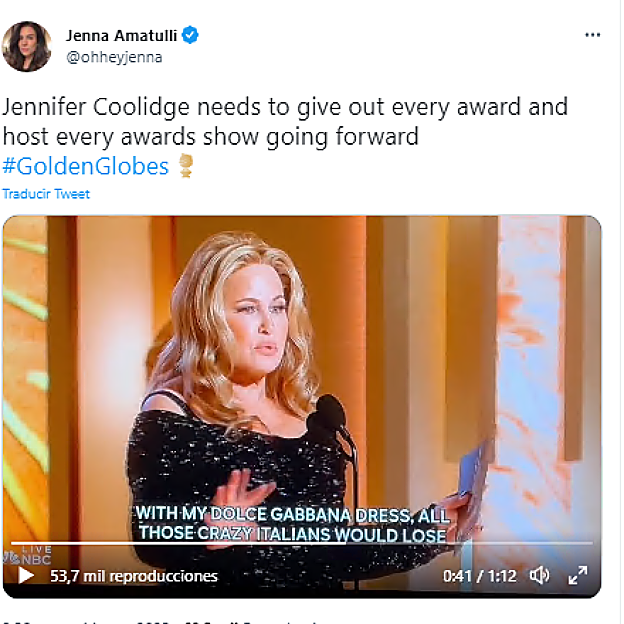Click the blue verified badge

click(x=189, y=35)
